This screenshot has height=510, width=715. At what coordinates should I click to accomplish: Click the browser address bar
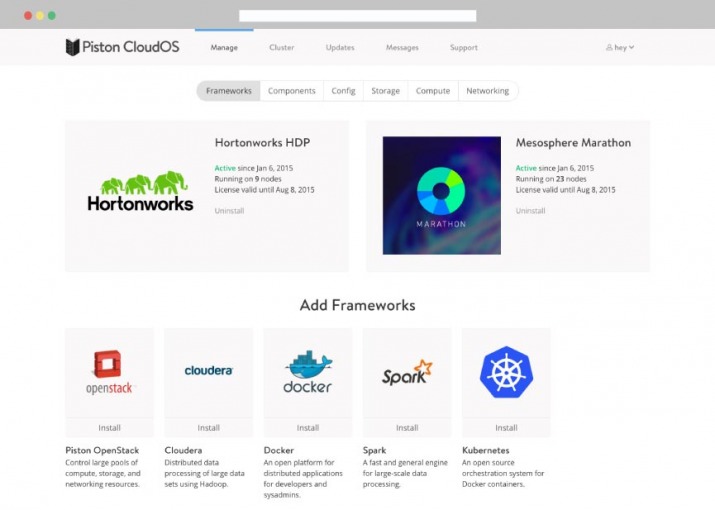point(358,16)
